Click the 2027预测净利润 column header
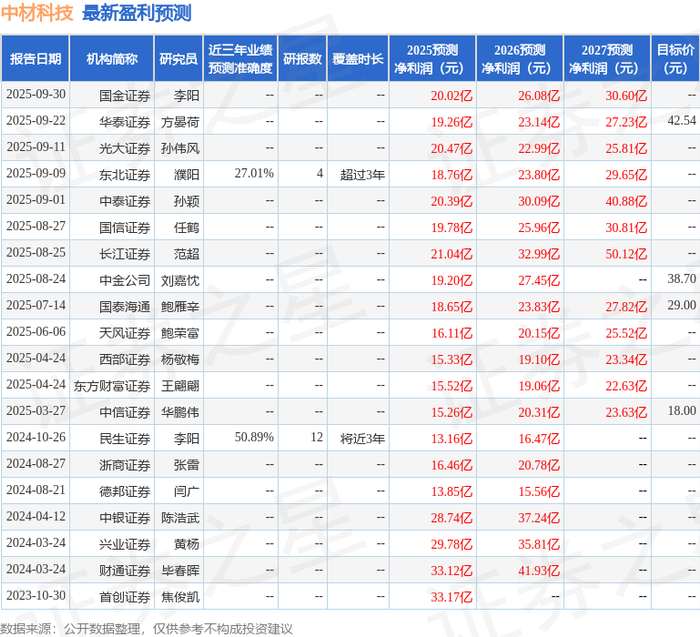This screenshot has width=700, height=637. (x=607, y=59)
